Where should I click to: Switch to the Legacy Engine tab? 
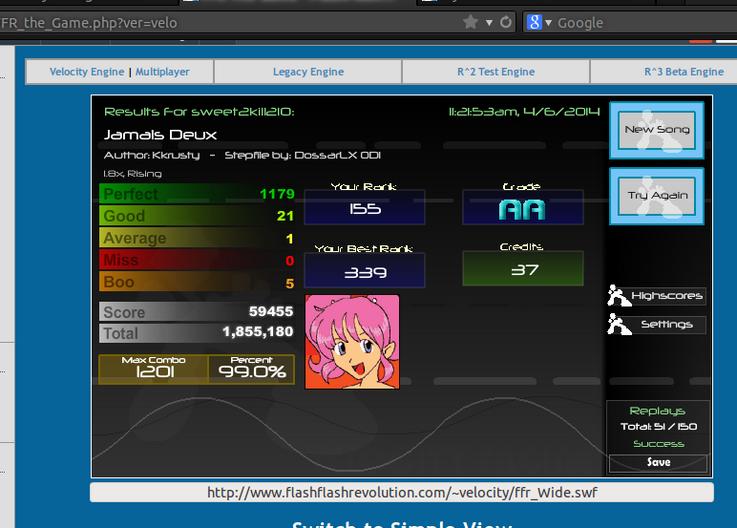308,72
